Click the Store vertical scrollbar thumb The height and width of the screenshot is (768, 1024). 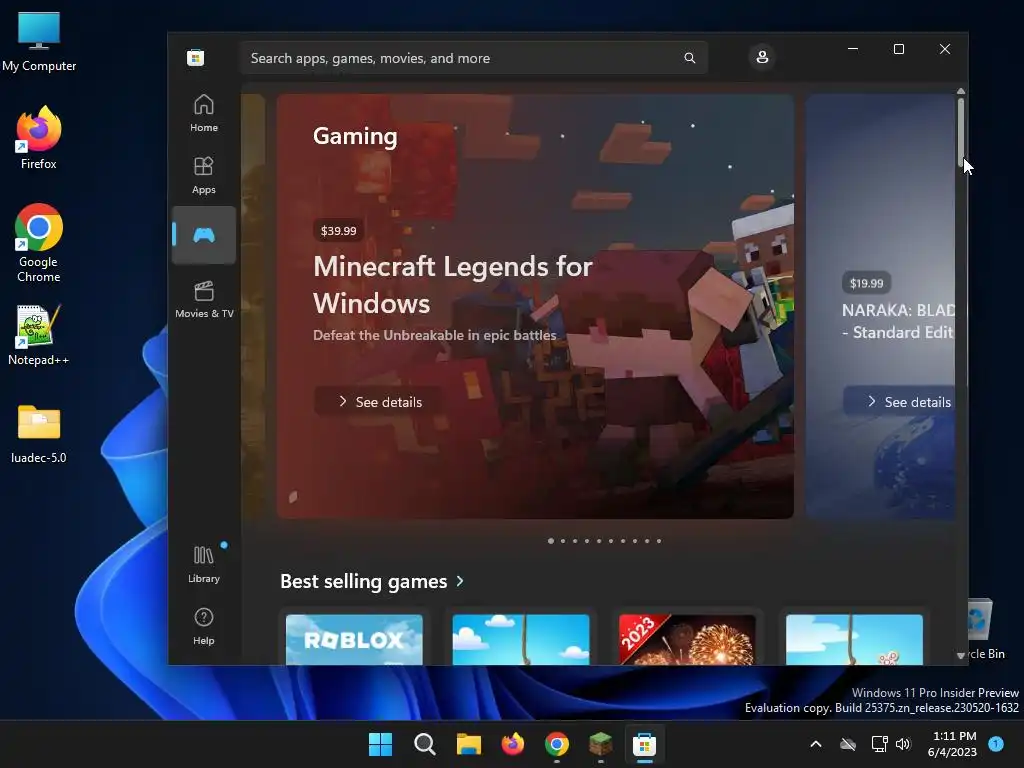point(961,131)
